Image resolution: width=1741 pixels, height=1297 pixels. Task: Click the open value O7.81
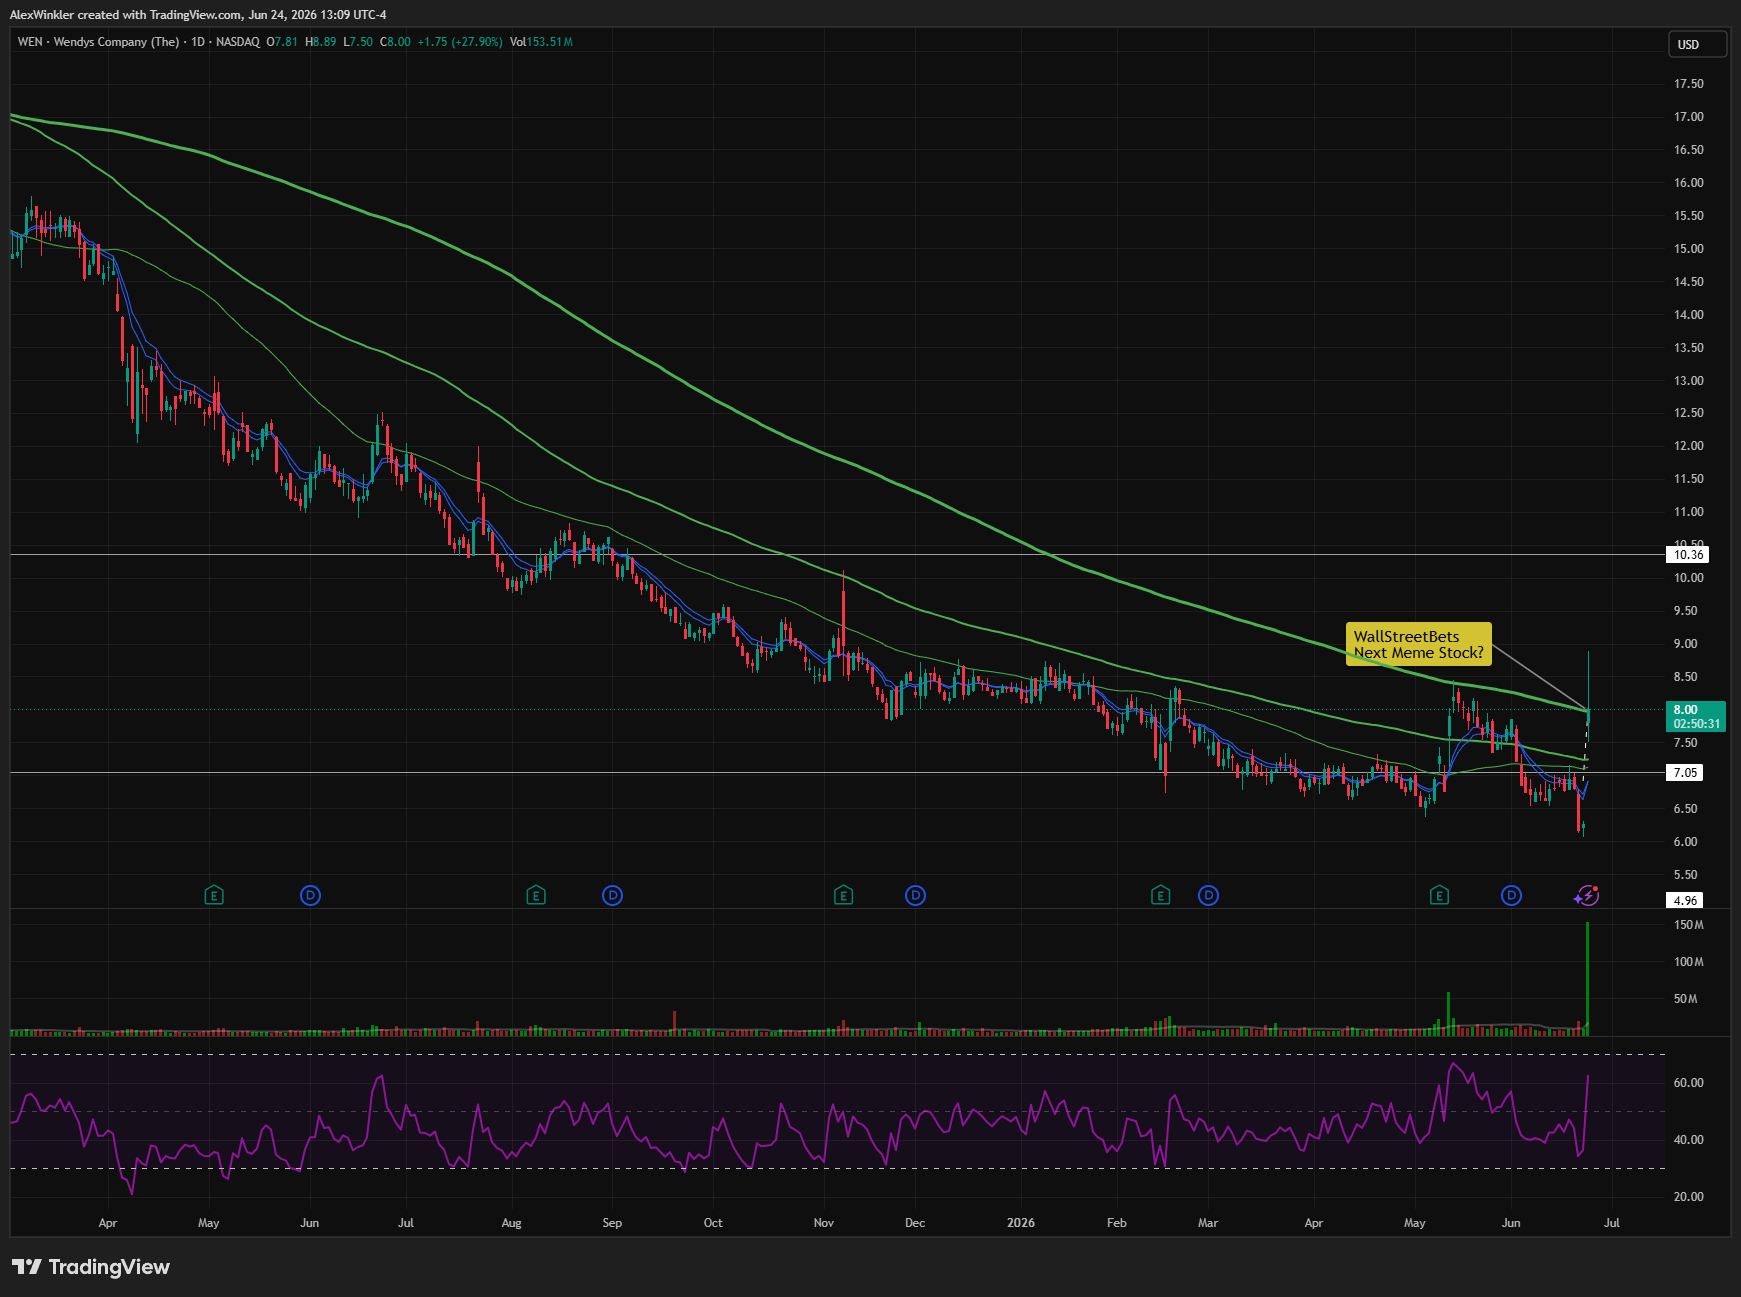click(282, 42)
